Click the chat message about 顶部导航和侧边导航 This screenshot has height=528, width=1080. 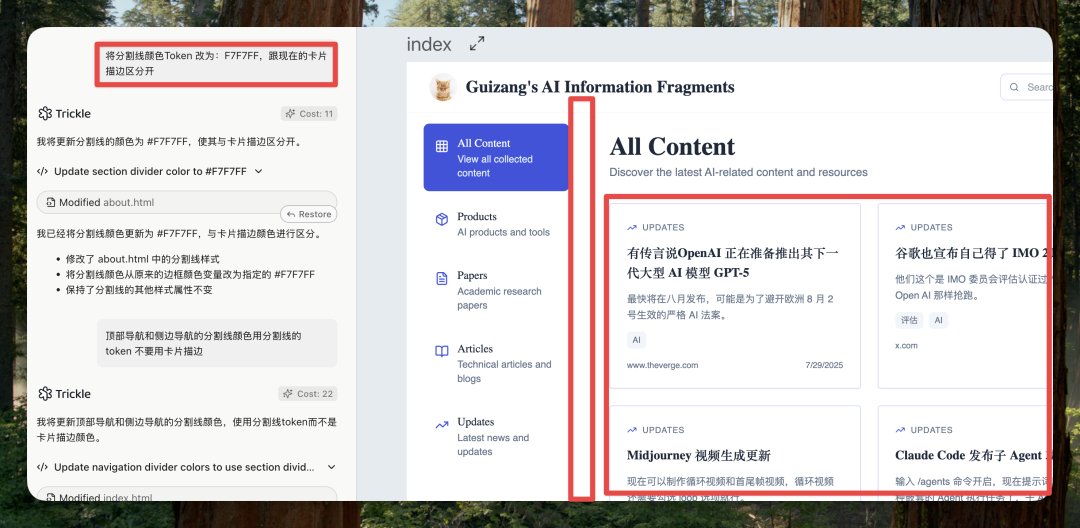(217, 343)
